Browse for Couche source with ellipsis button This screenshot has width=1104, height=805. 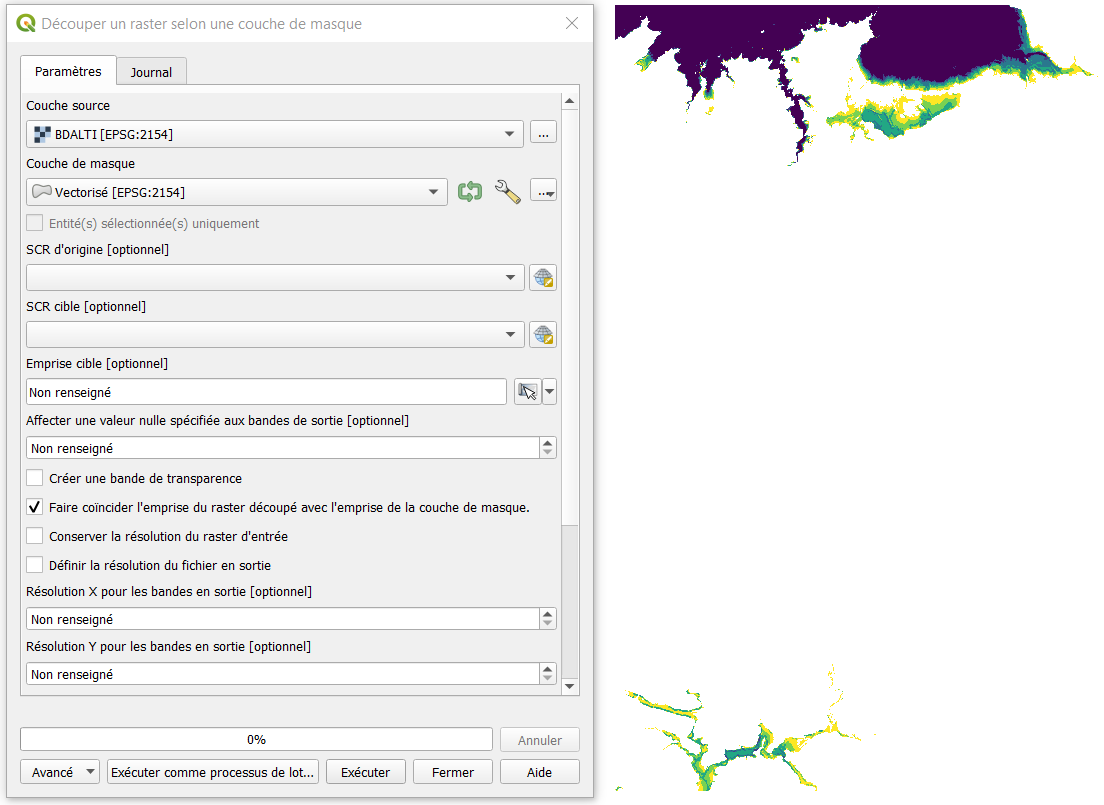543,133
